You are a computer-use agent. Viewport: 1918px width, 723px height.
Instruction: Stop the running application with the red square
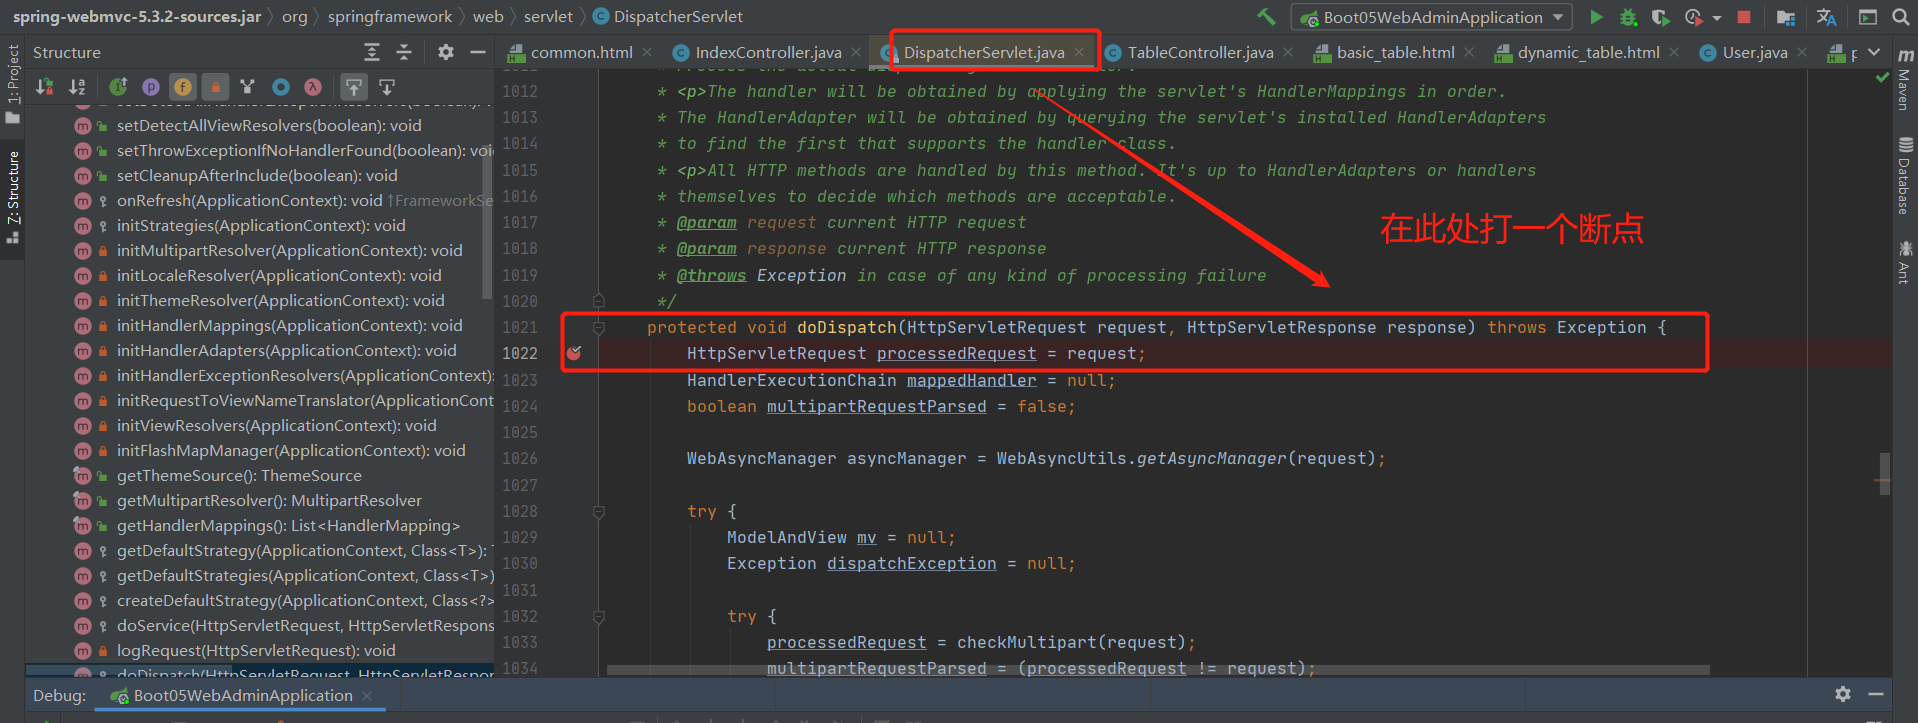(1744, 17)
